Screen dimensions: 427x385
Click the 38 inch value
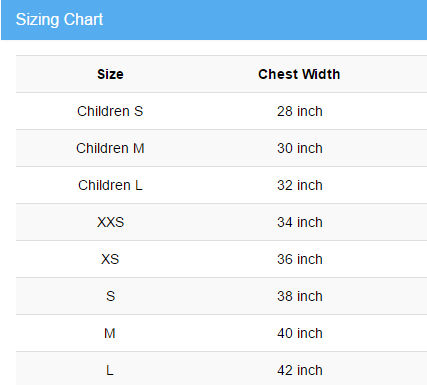(300, 296)
